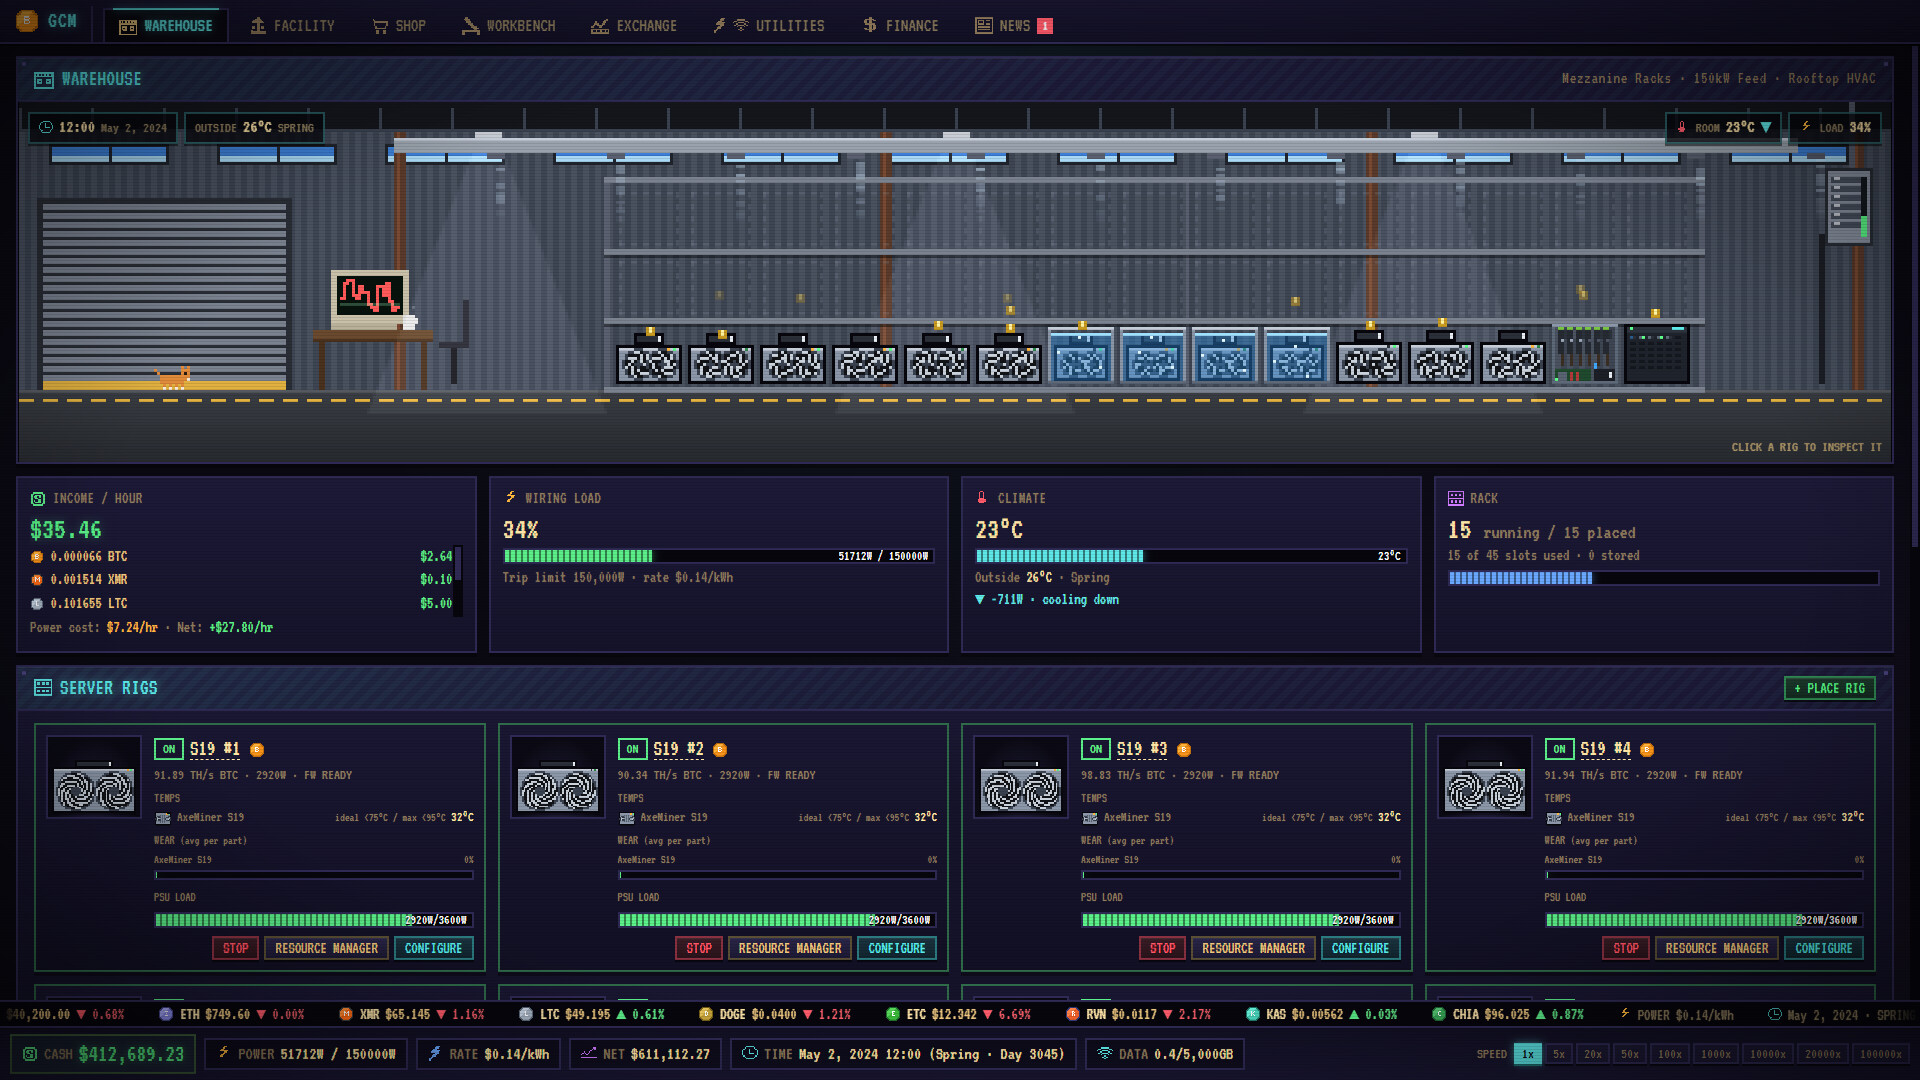This screenshot has height=1080, width=1920.
Task: Inspect the first blue-cooled rig on the rack
Action: (1081, 355)
